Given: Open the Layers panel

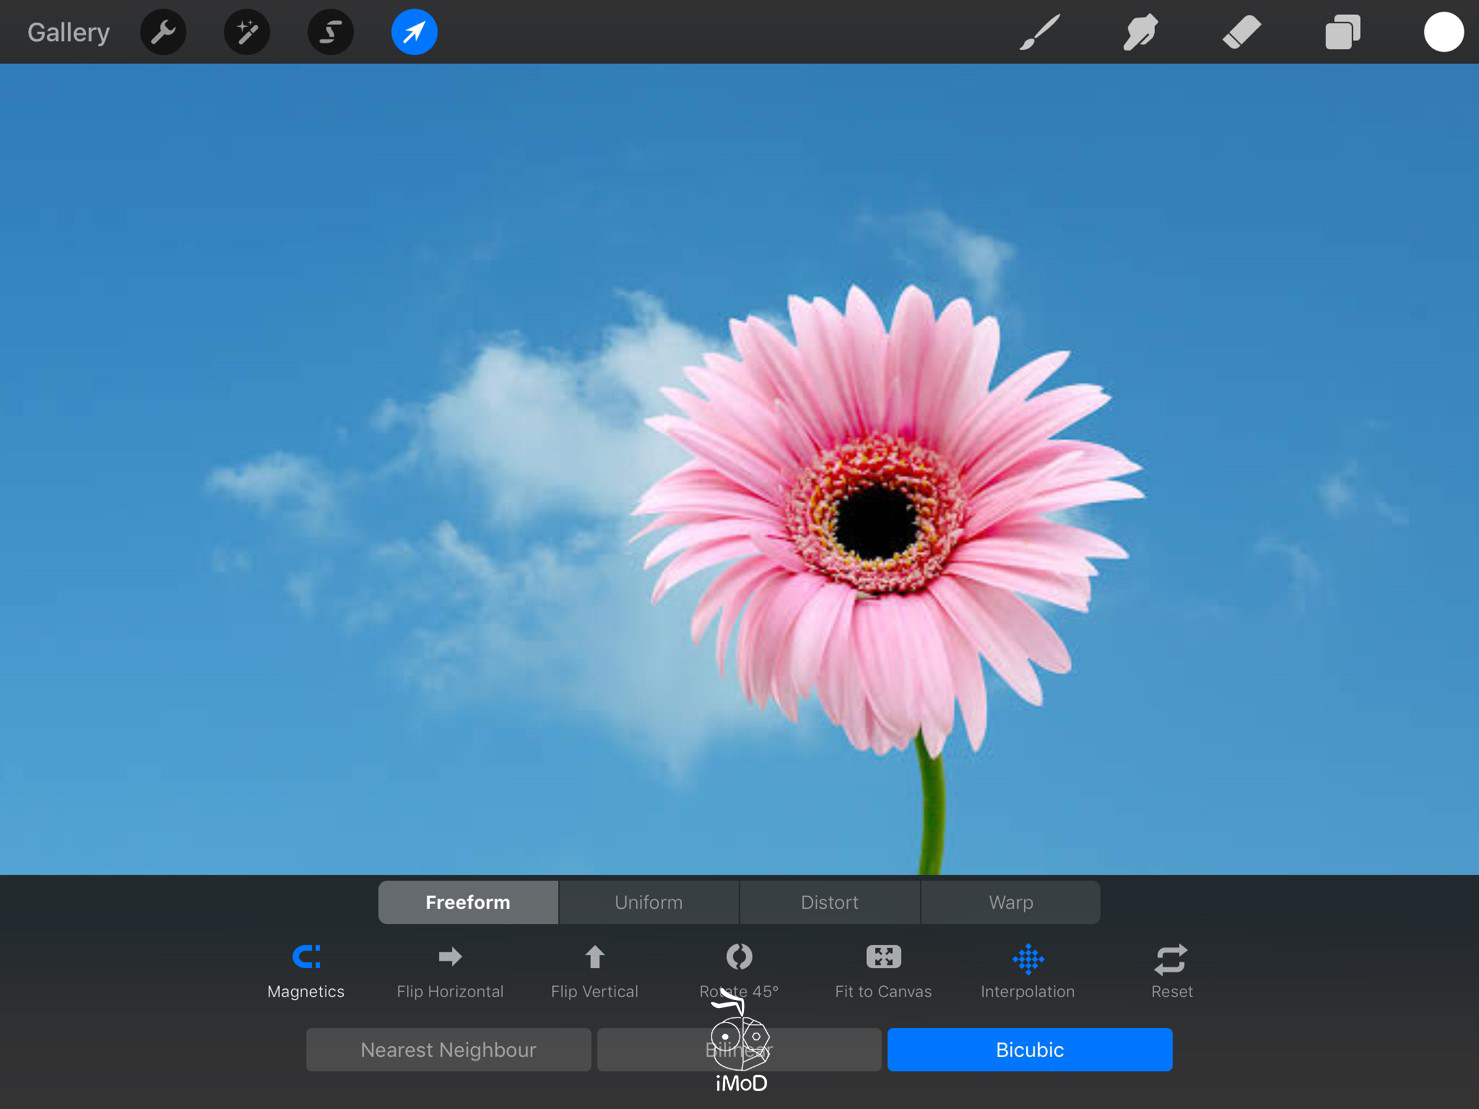Looking at the screenshot, I should [x=1342, y=33].
